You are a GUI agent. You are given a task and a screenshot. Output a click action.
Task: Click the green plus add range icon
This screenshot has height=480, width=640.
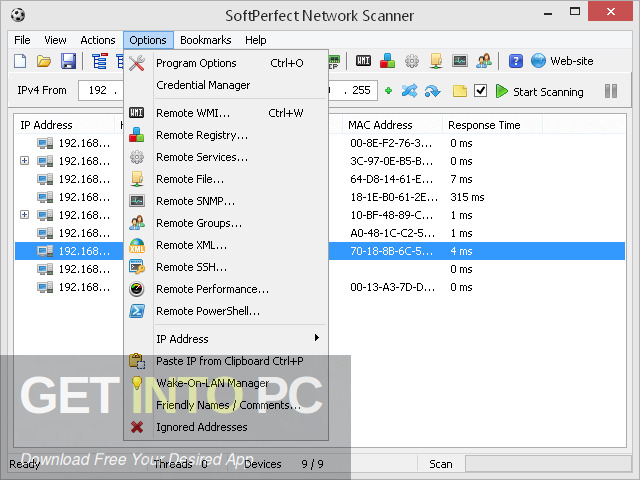click(388, 91)
